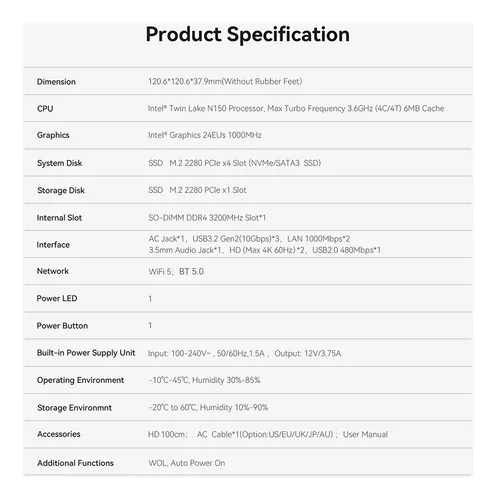Click the Intel Twin Lake N150 processor text

click(x=205, y=108)
